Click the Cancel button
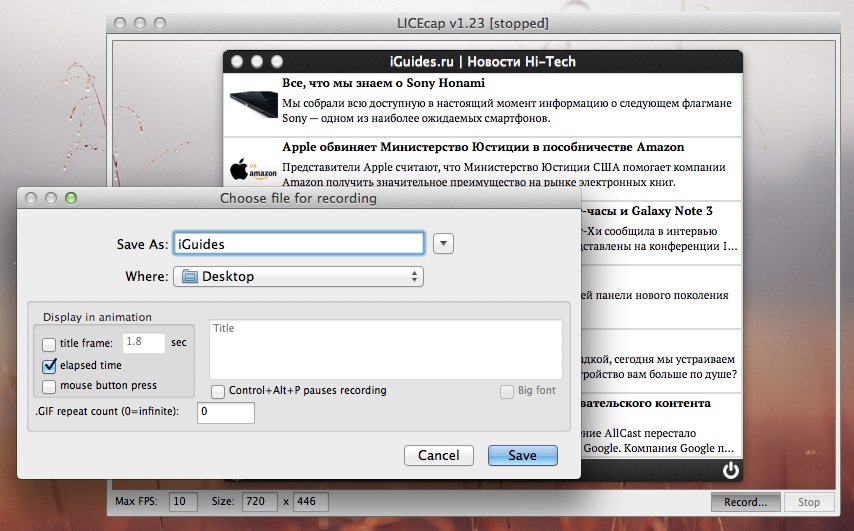The height and width of the screenshot is (531, 854). coord(439,455)
